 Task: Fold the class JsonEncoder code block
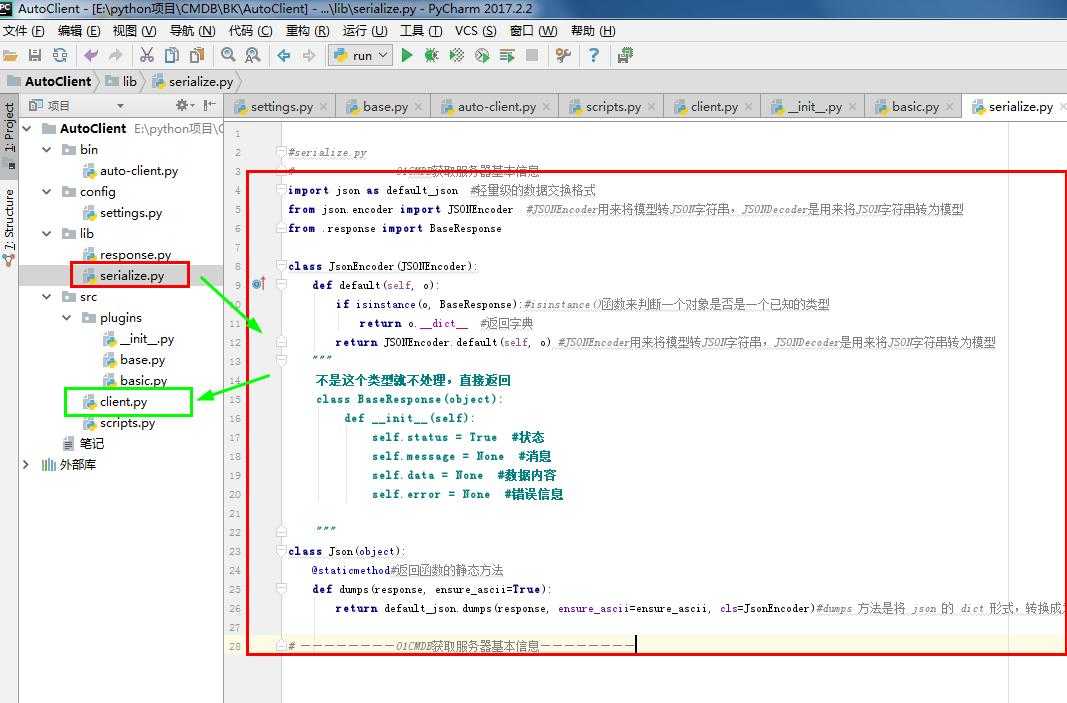[281, 266]
